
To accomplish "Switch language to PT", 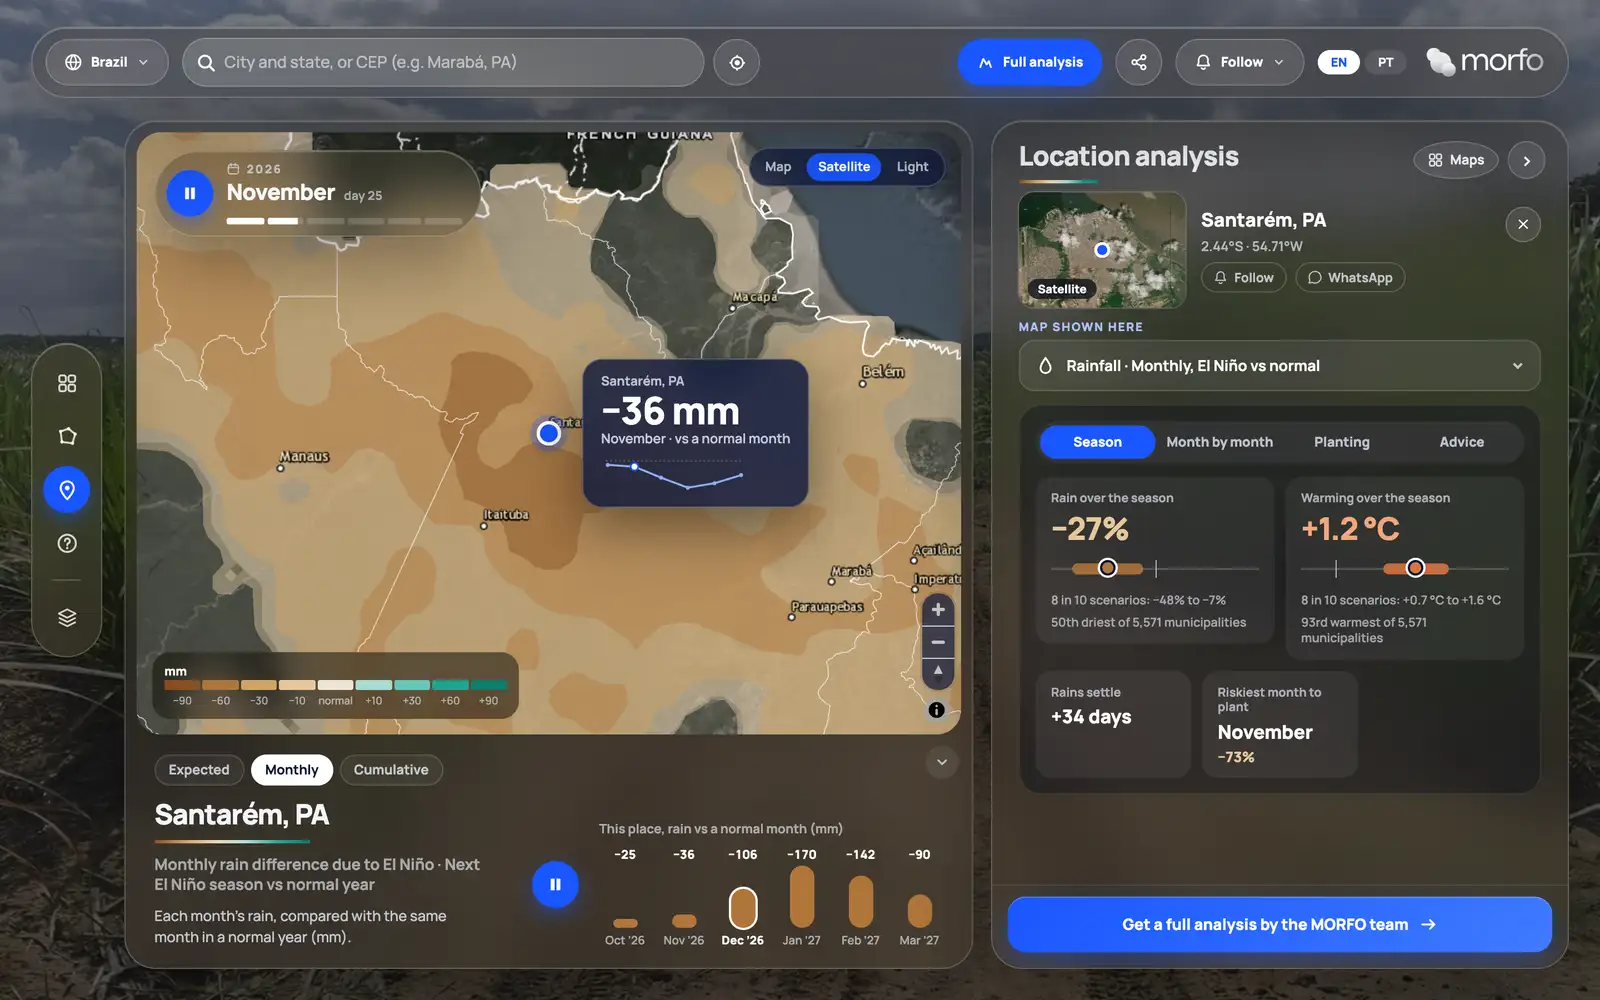I will [x=1385, y=62].
